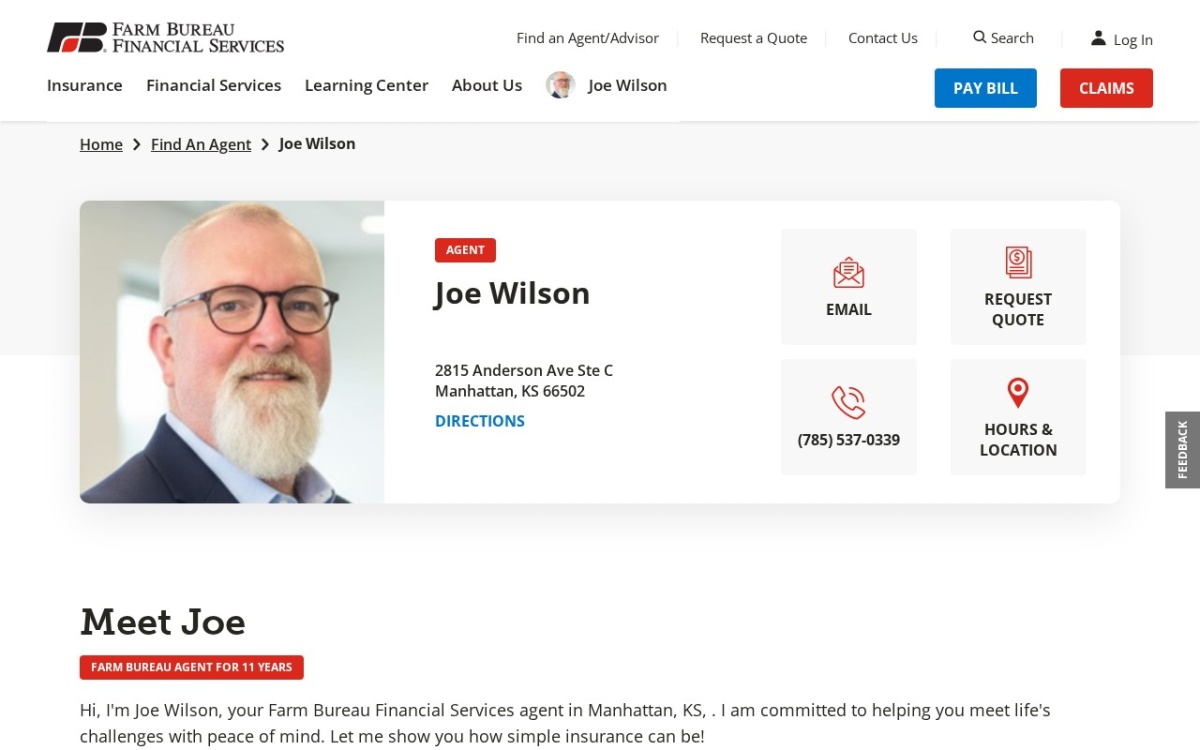Open the Contact Us link
Image resolution: width=1200 pixels, height=750 pixels.
point(882,38)
